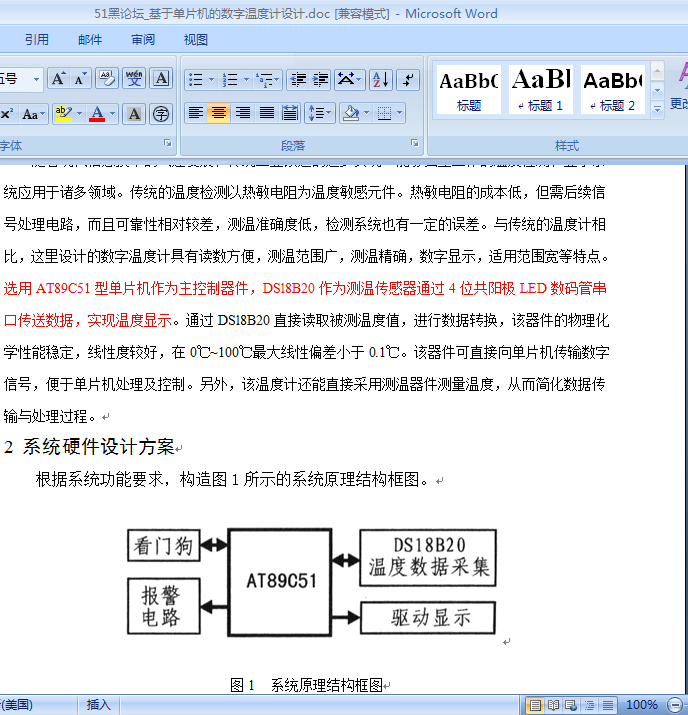Expand the font size combo box
688x715 pixels.
pos(36,79)
